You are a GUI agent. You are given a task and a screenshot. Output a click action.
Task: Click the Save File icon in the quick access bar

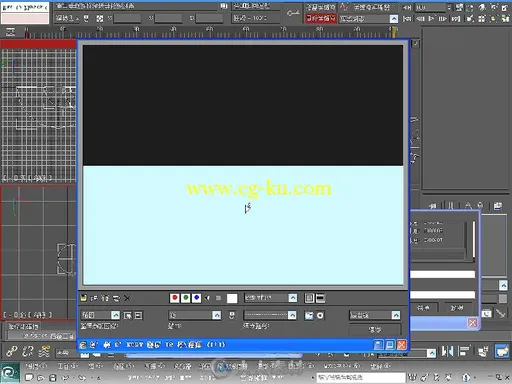pyautogui.click(x=53, y=377)
